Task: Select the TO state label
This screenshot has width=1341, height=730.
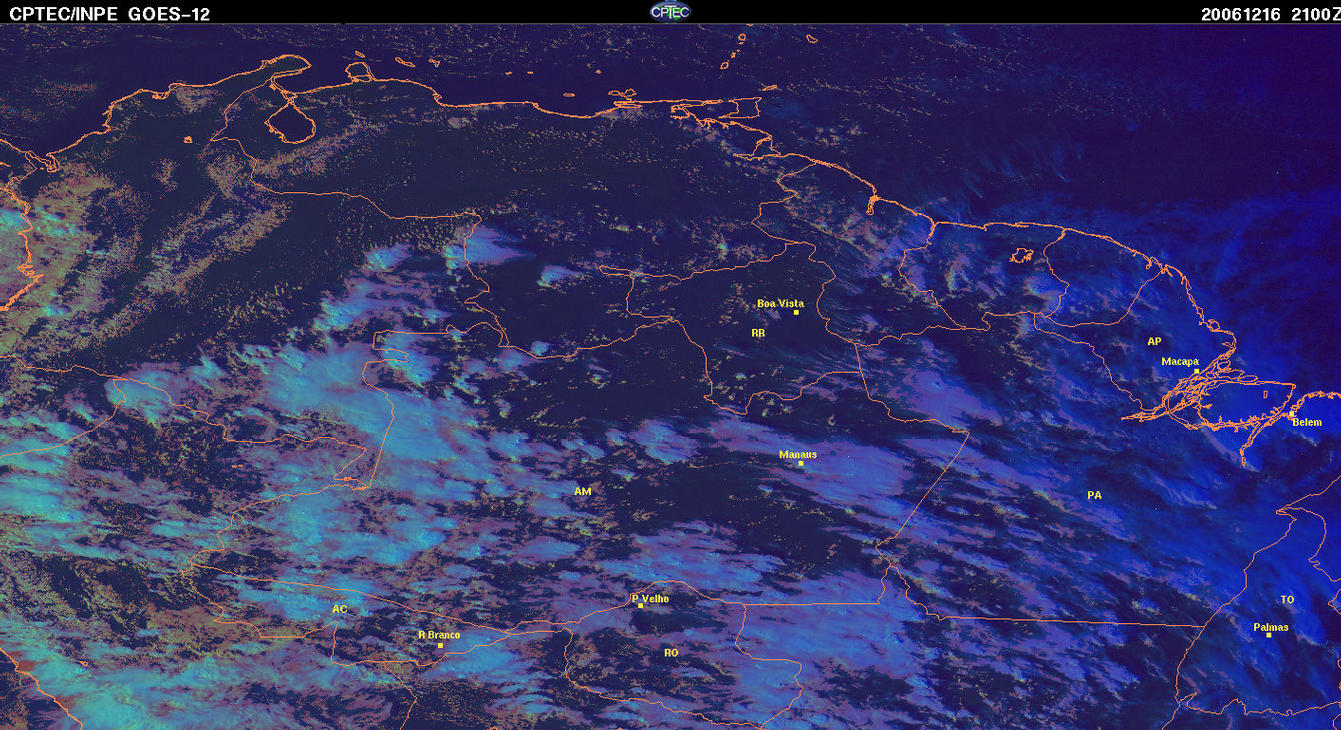Action: click(1287, 599)
